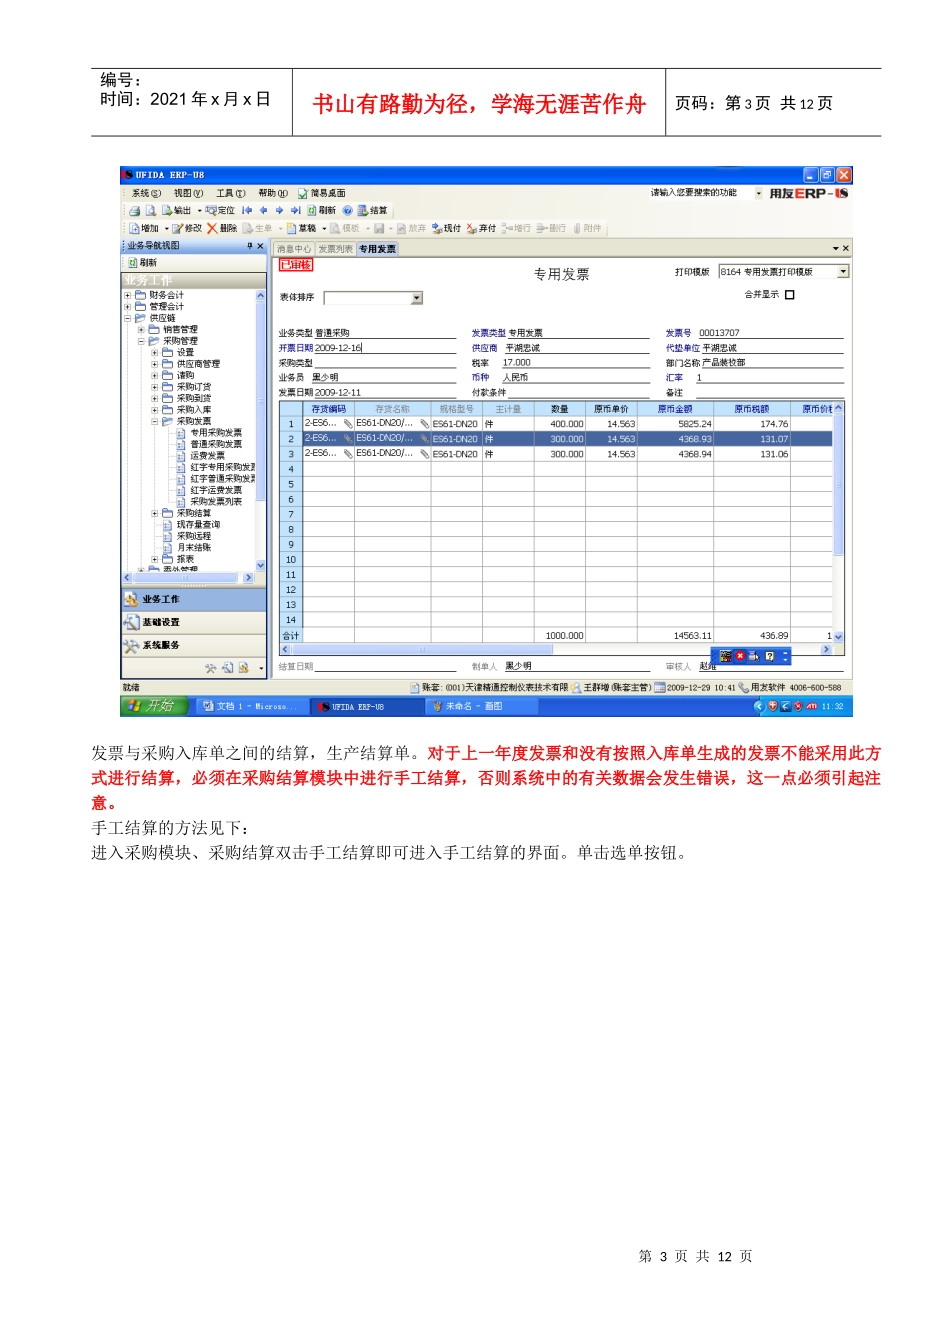Switch to 未命名 - 画图 taskbar item
The width and height of the screenshot is (950, 1344).
click(x=480, y=706)
